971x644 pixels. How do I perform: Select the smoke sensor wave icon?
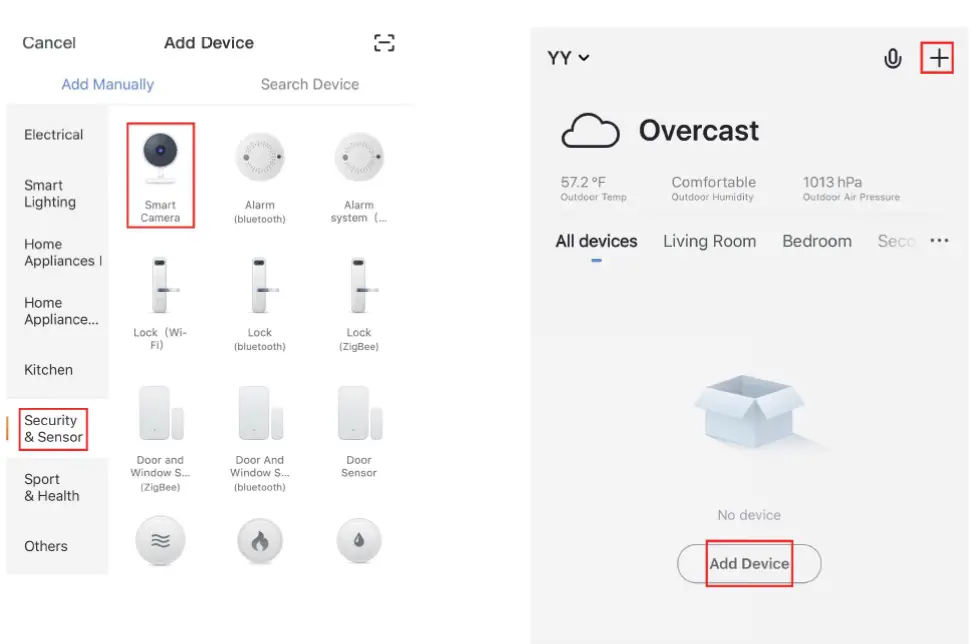tap(160, 541)
